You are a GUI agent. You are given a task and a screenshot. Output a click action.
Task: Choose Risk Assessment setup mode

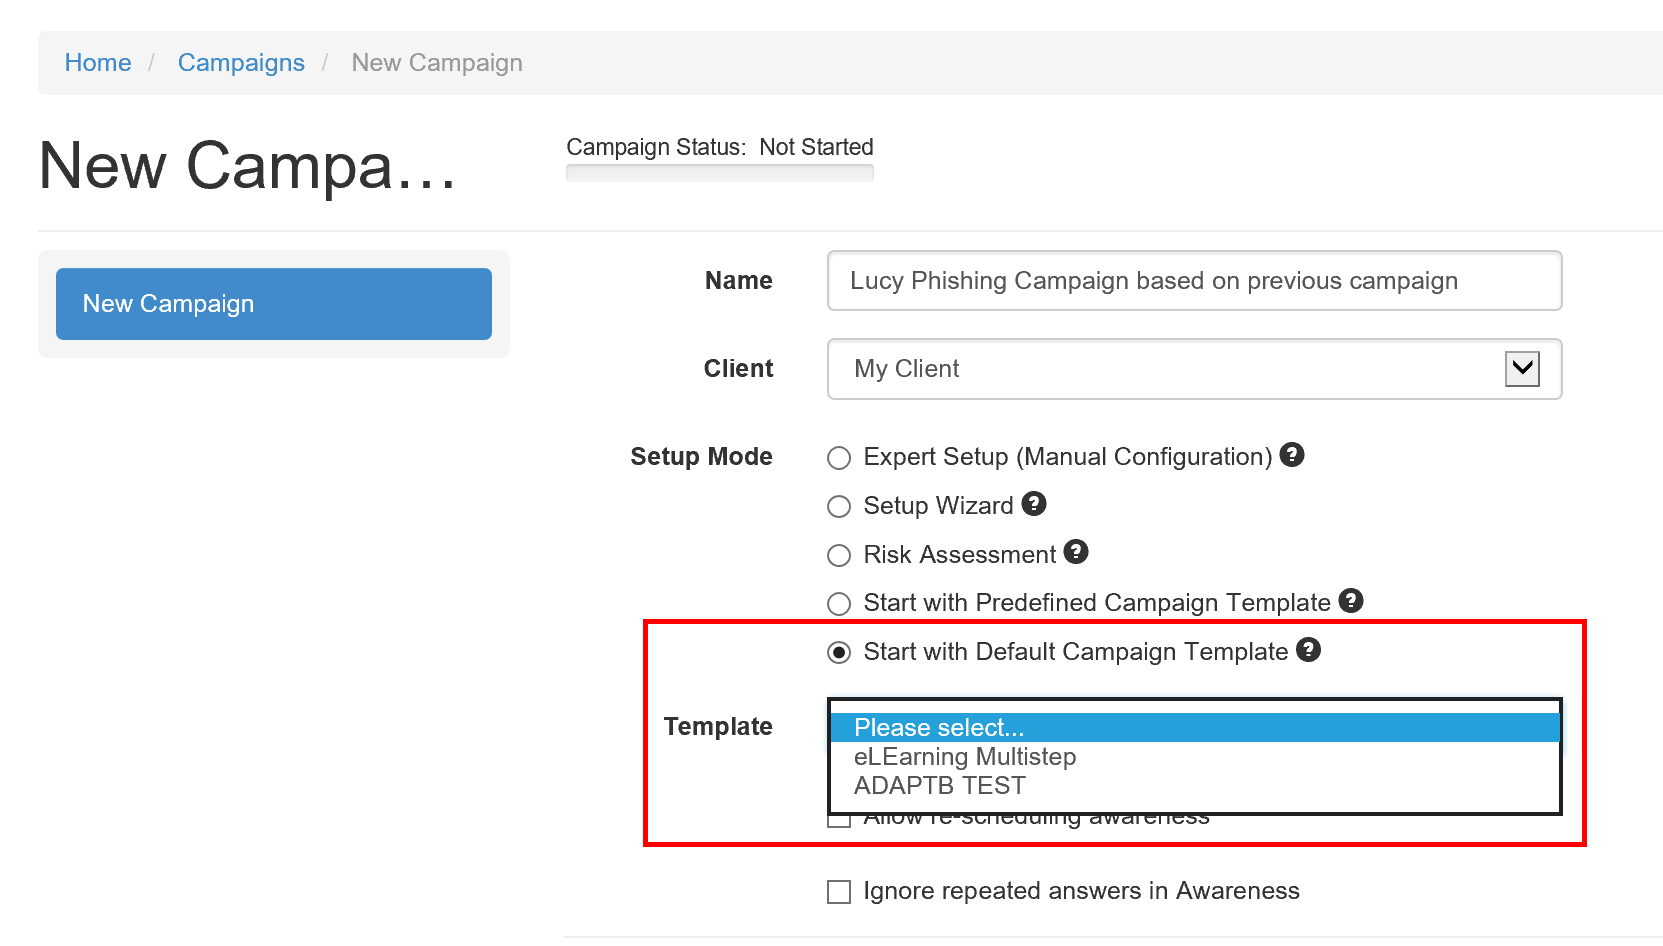[x=839, y=555]
